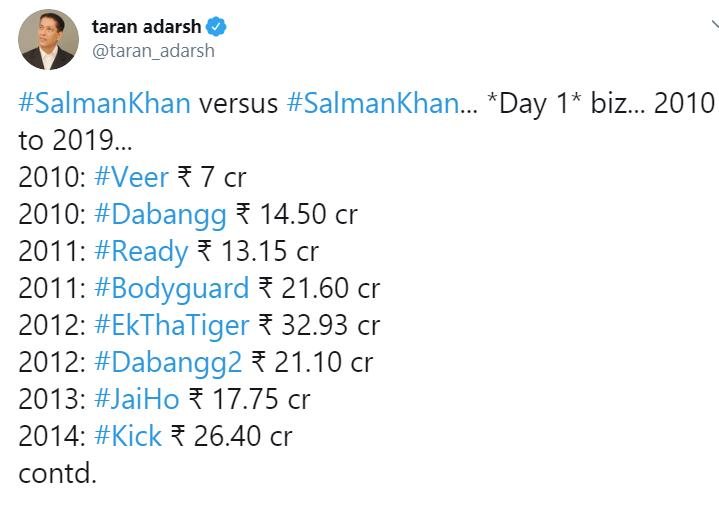Click the 'contd.' text at tweet end
Screen dimensions: 719x512
click(57, 472)
